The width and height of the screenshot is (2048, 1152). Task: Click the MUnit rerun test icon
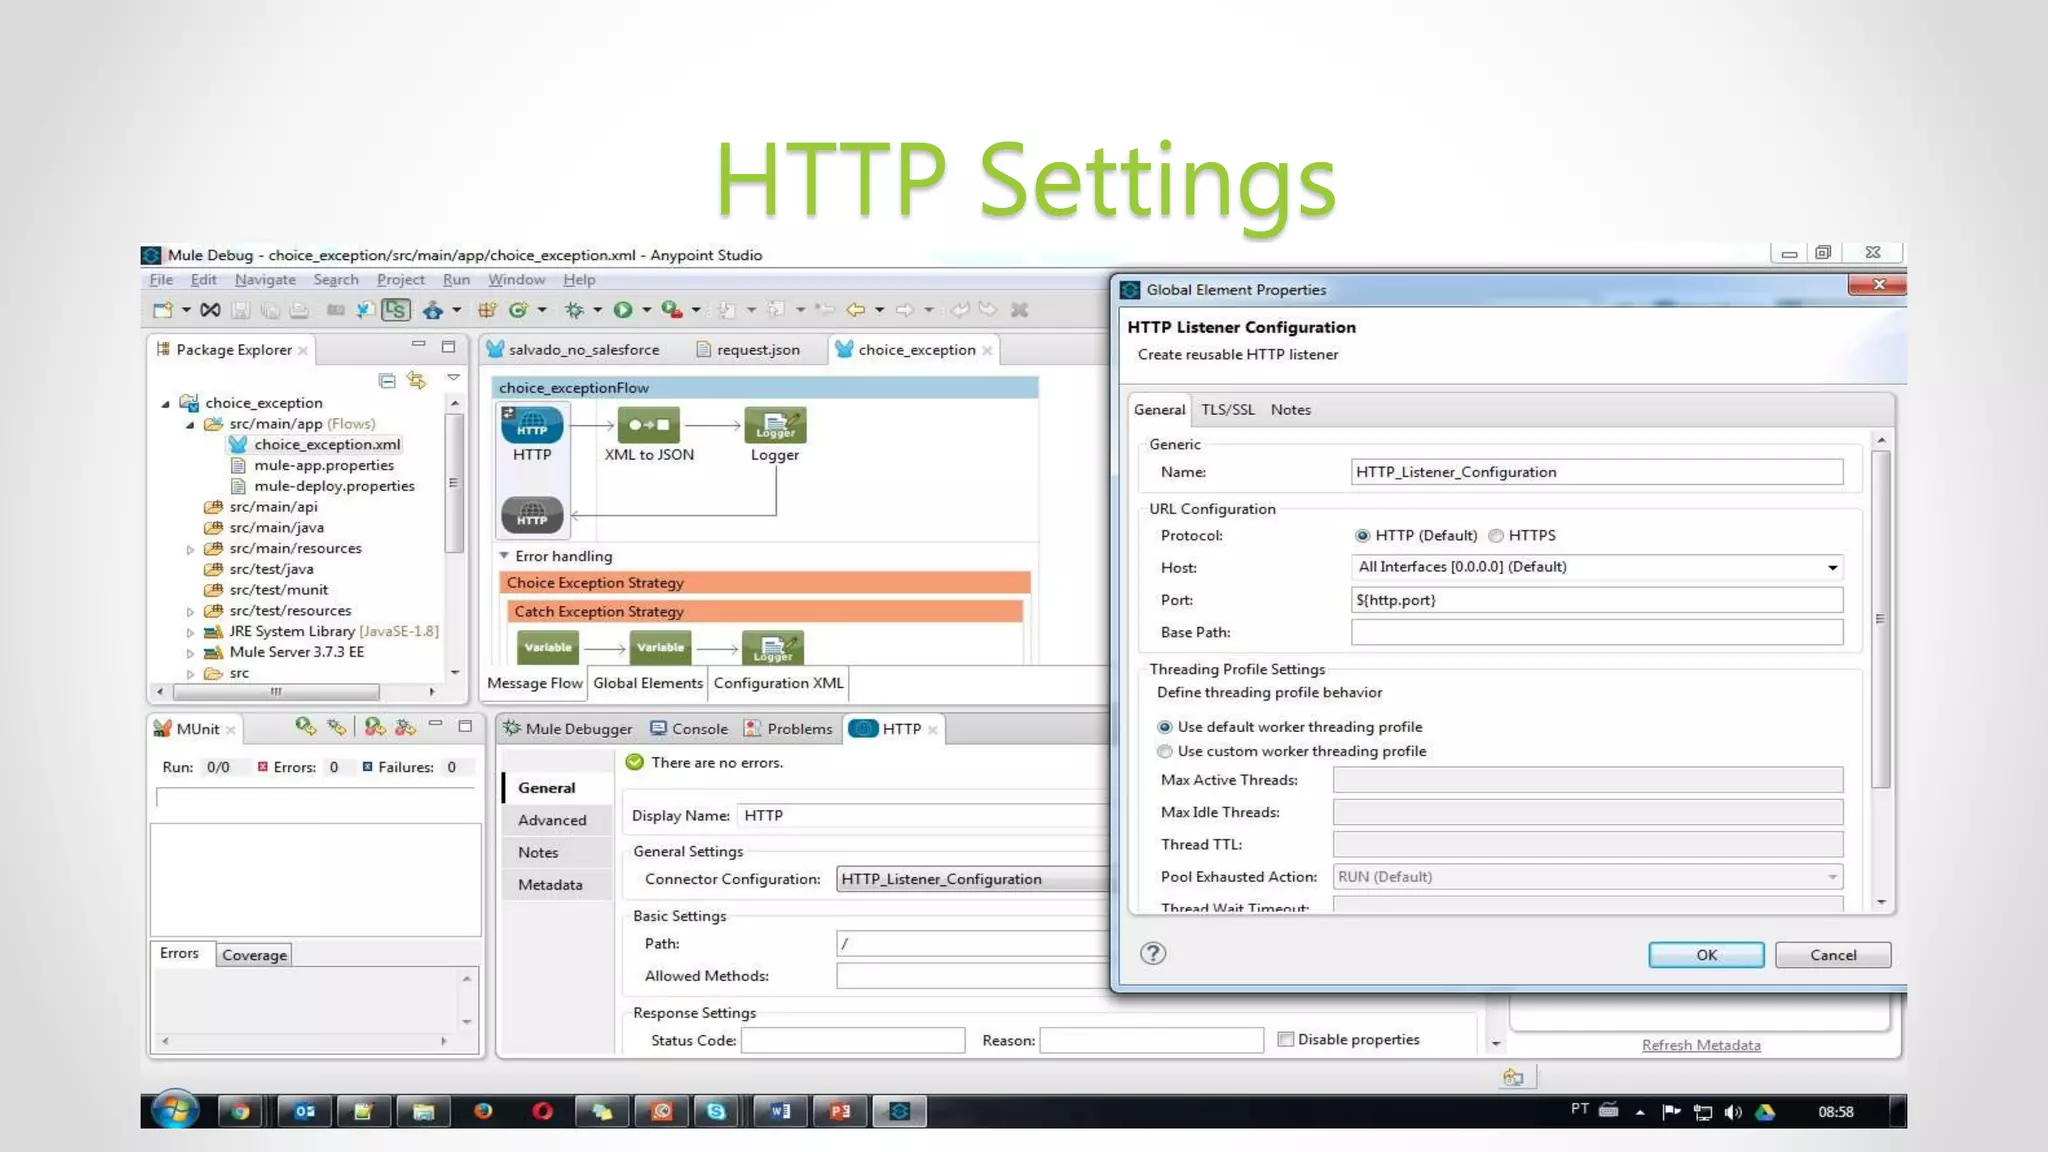[306, 727]
